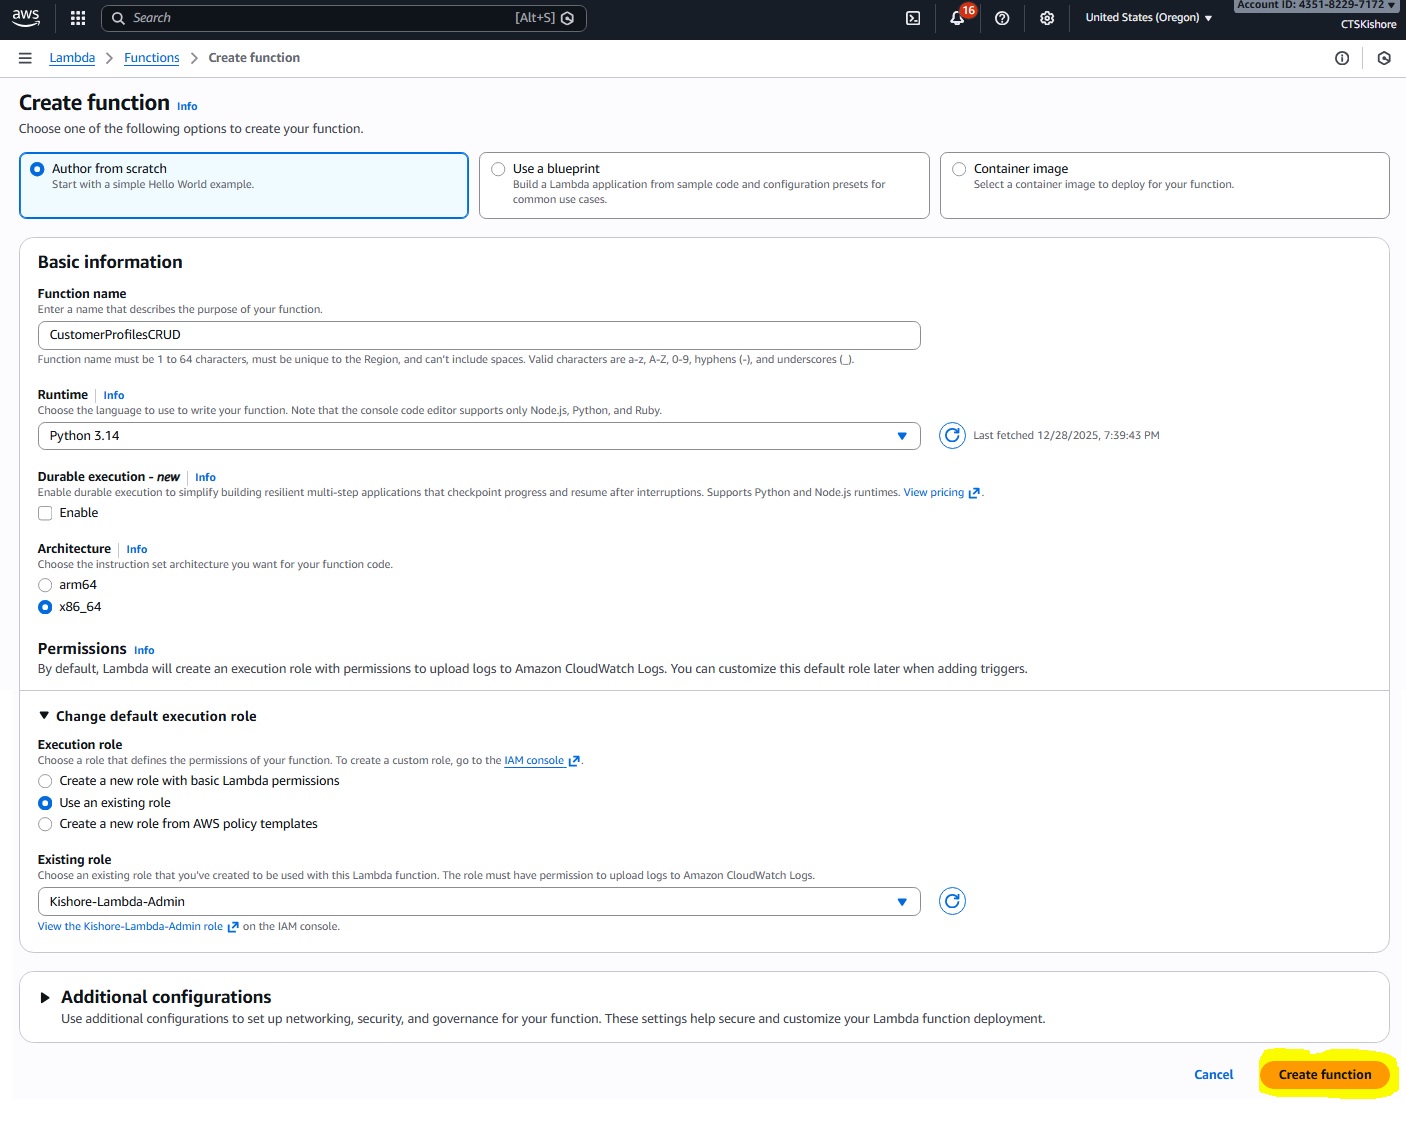Open the Runtime dropdown showing Python 3.14

478,436
